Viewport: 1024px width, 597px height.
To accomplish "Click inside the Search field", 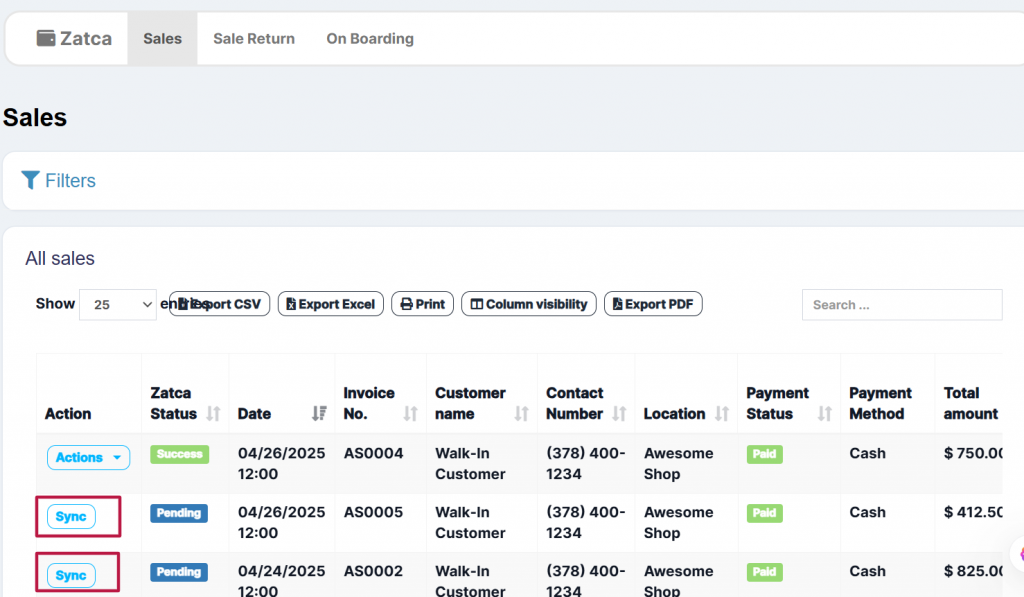I will [x=899, y=304].
